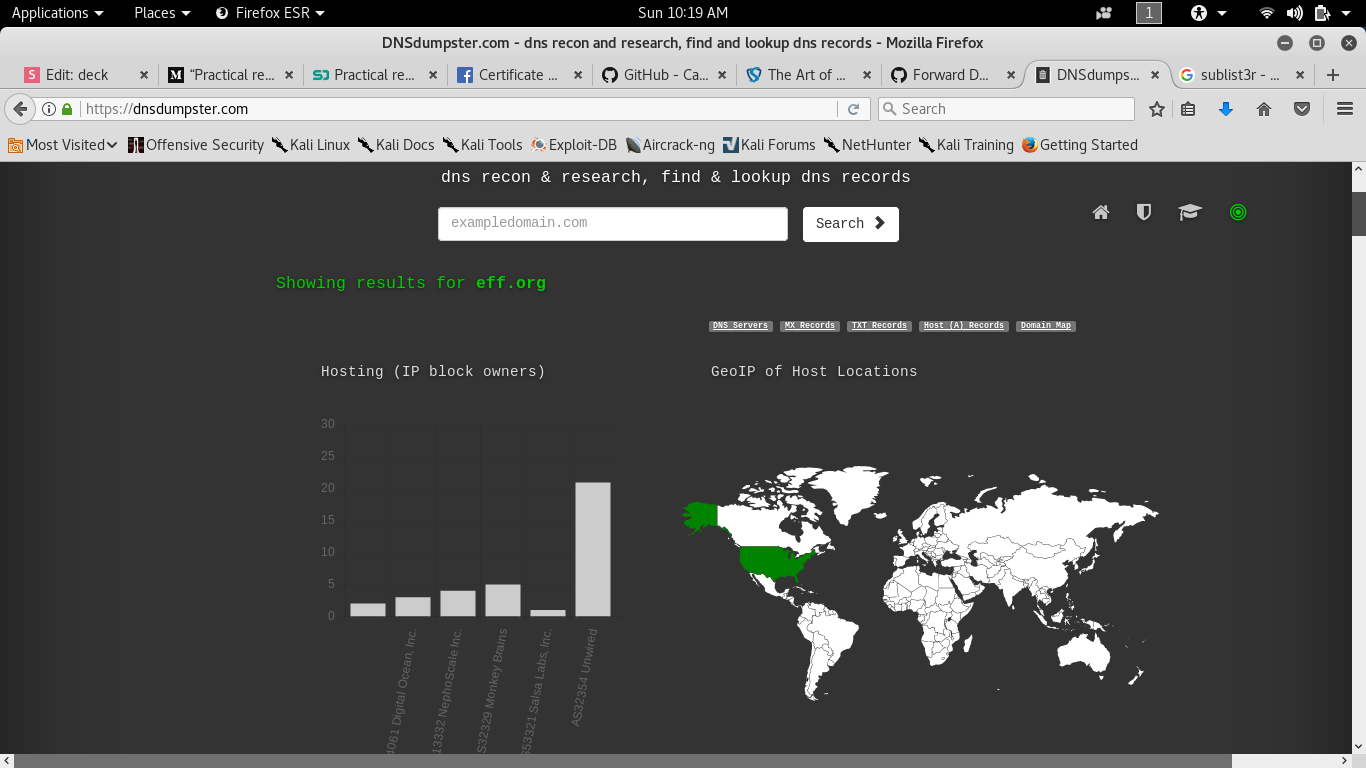Viewport: 1366px width, 768px height.
Task: Open the Offensive Security bookmark
Action: [x=196, y=145]
